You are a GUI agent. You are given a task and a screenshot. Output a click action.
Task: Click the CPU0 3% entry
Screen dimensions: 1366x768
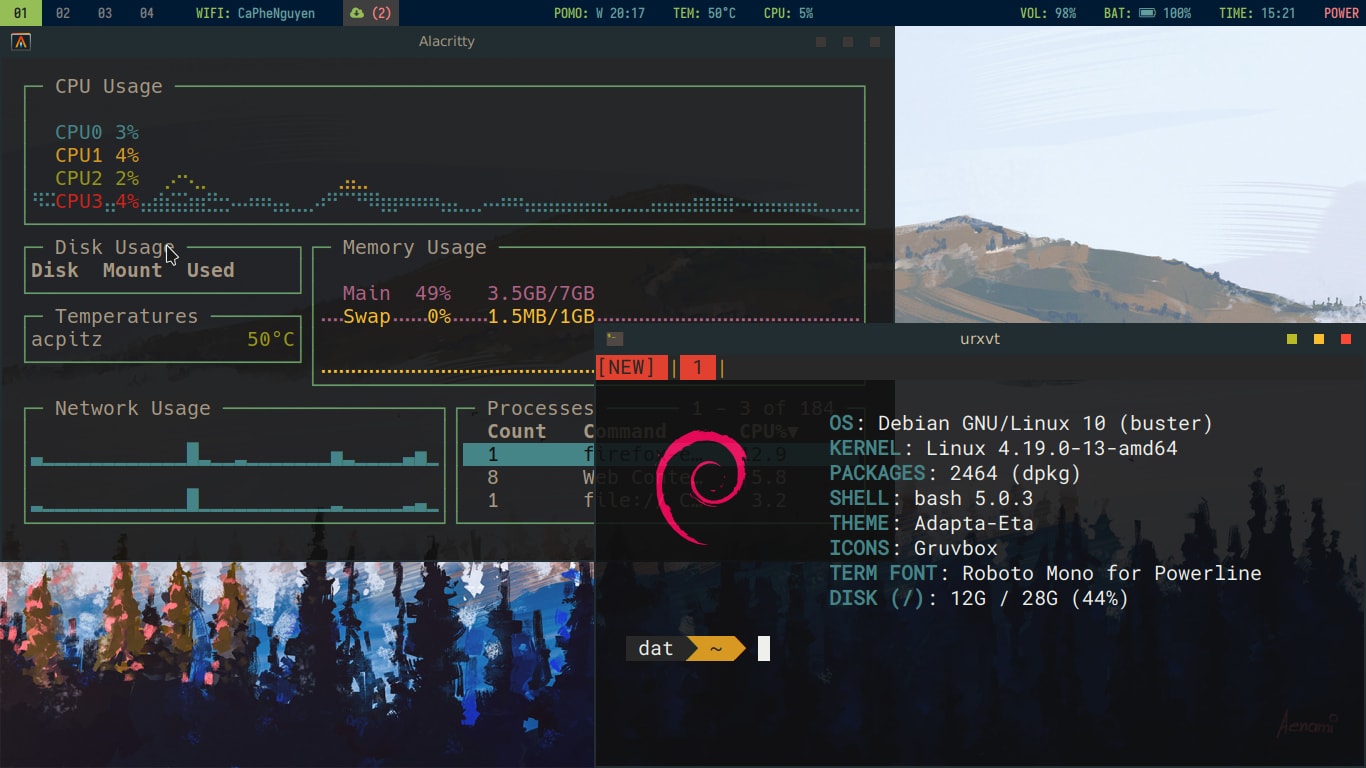click(97, 132)
